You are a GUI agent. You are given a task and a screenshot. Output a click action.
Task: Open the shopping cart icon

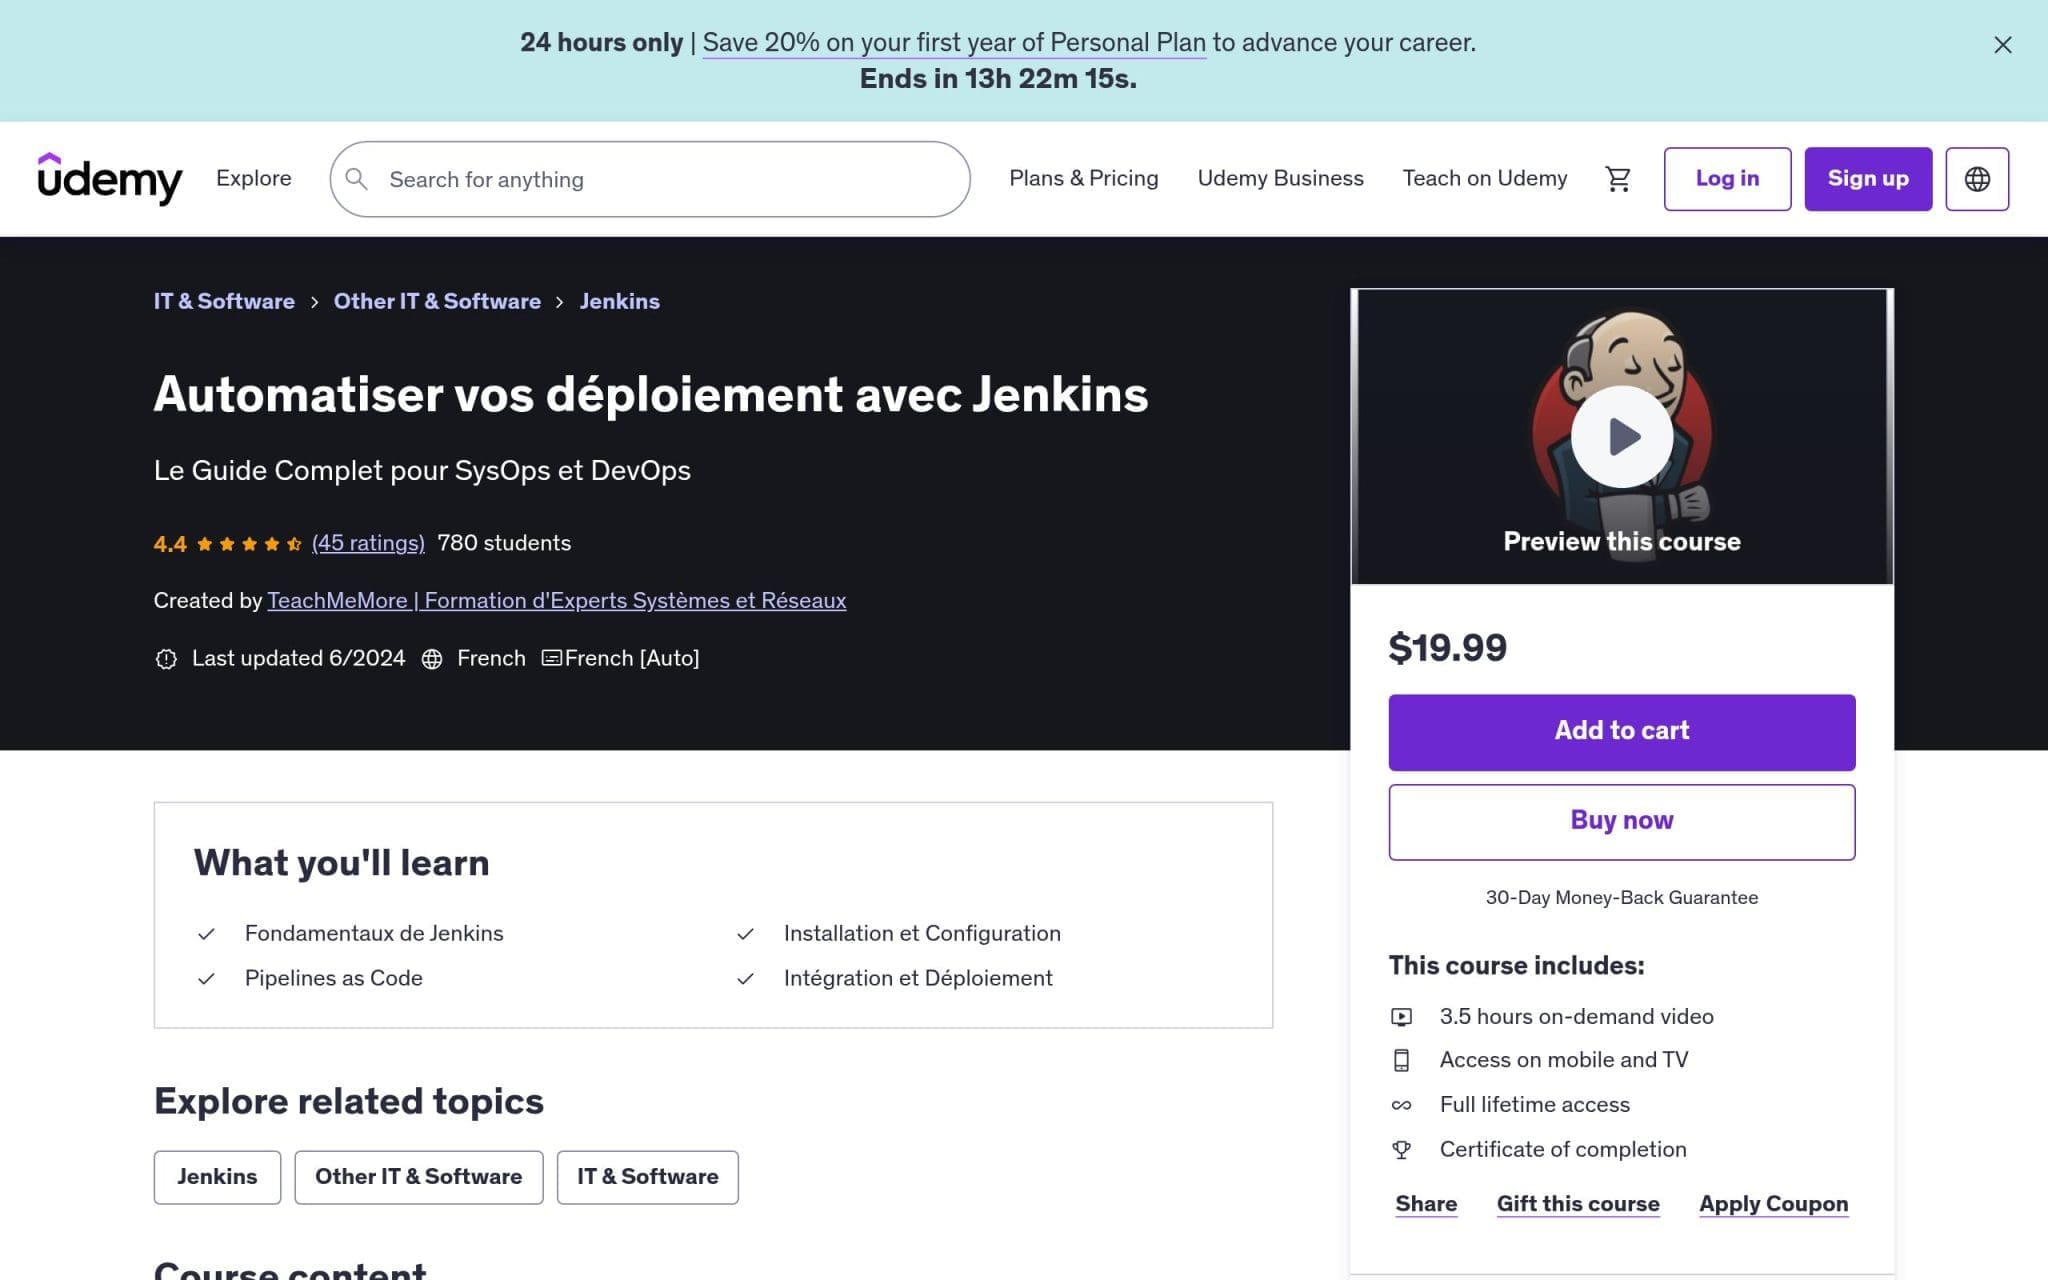1618,179
